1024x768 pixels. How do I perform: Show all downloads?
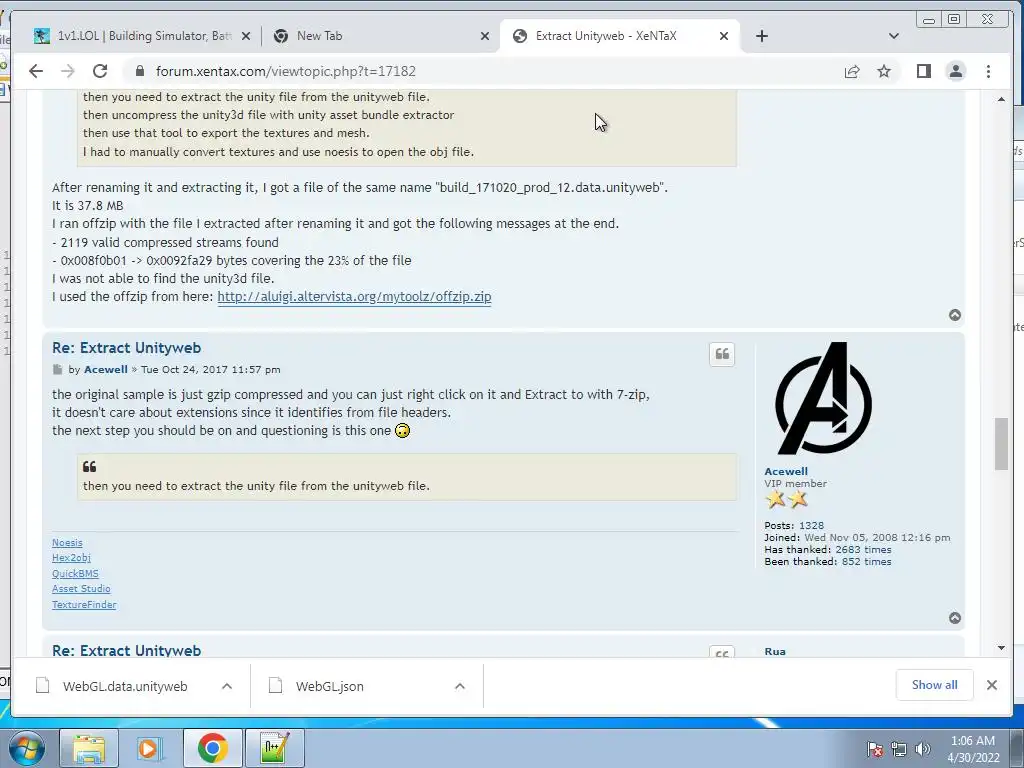click(935, 685)
